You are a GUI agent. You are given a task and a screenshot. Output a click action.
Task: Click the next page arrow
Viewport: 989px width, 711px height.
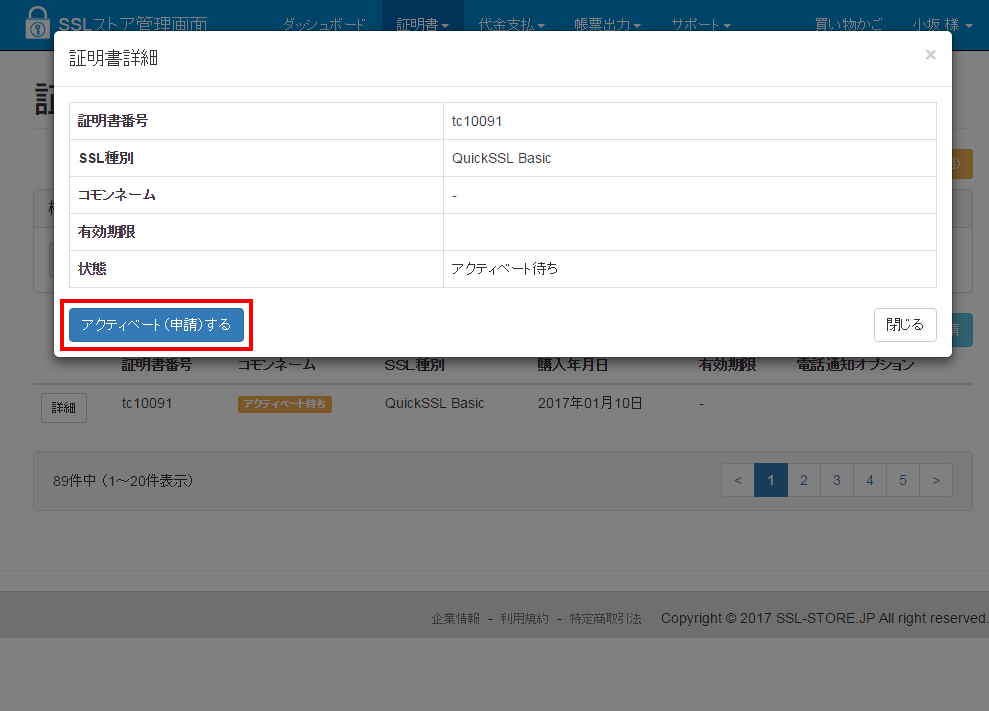(x=936, y=480)
